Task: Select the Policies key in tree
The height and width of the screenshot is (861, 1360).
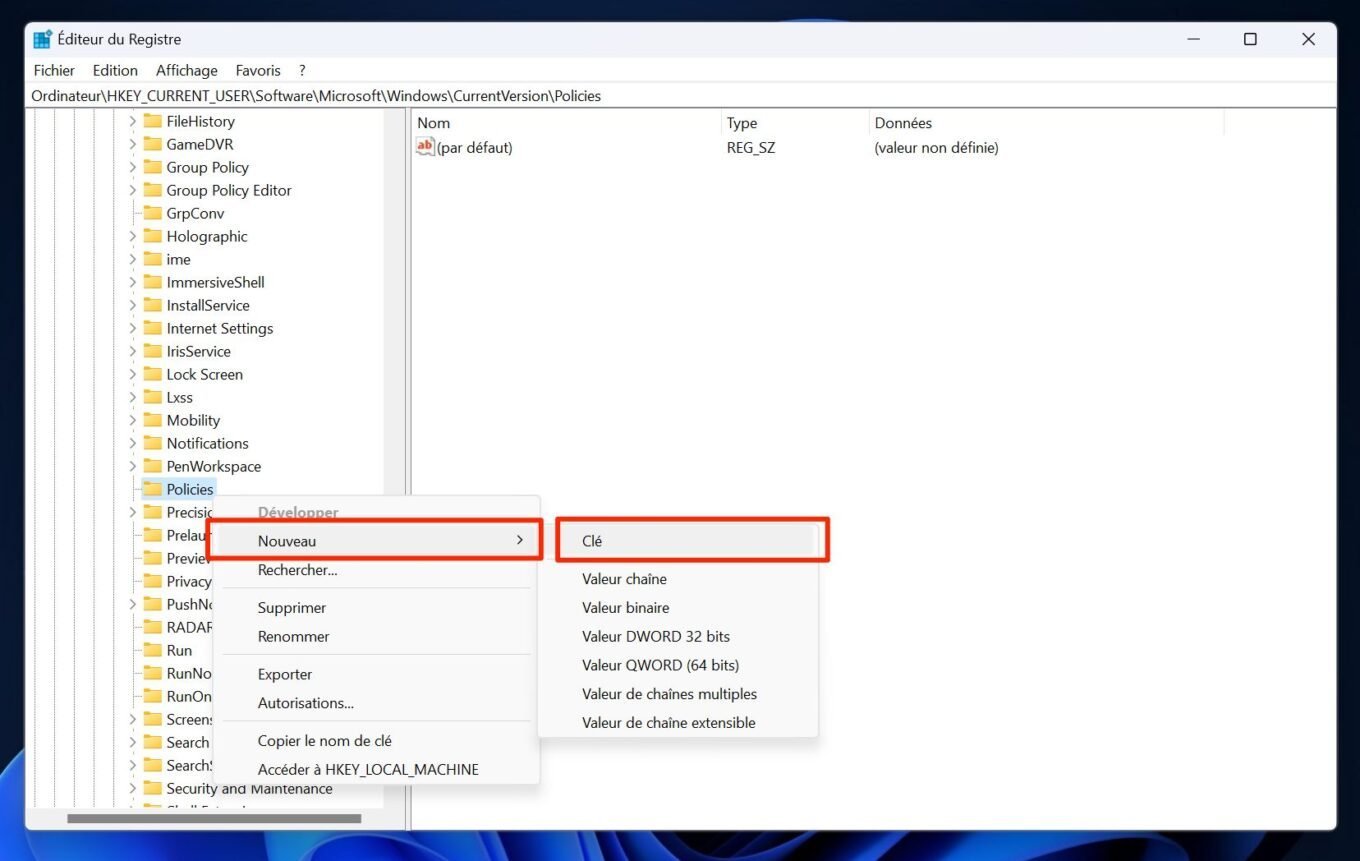Action: pos(190,489)
